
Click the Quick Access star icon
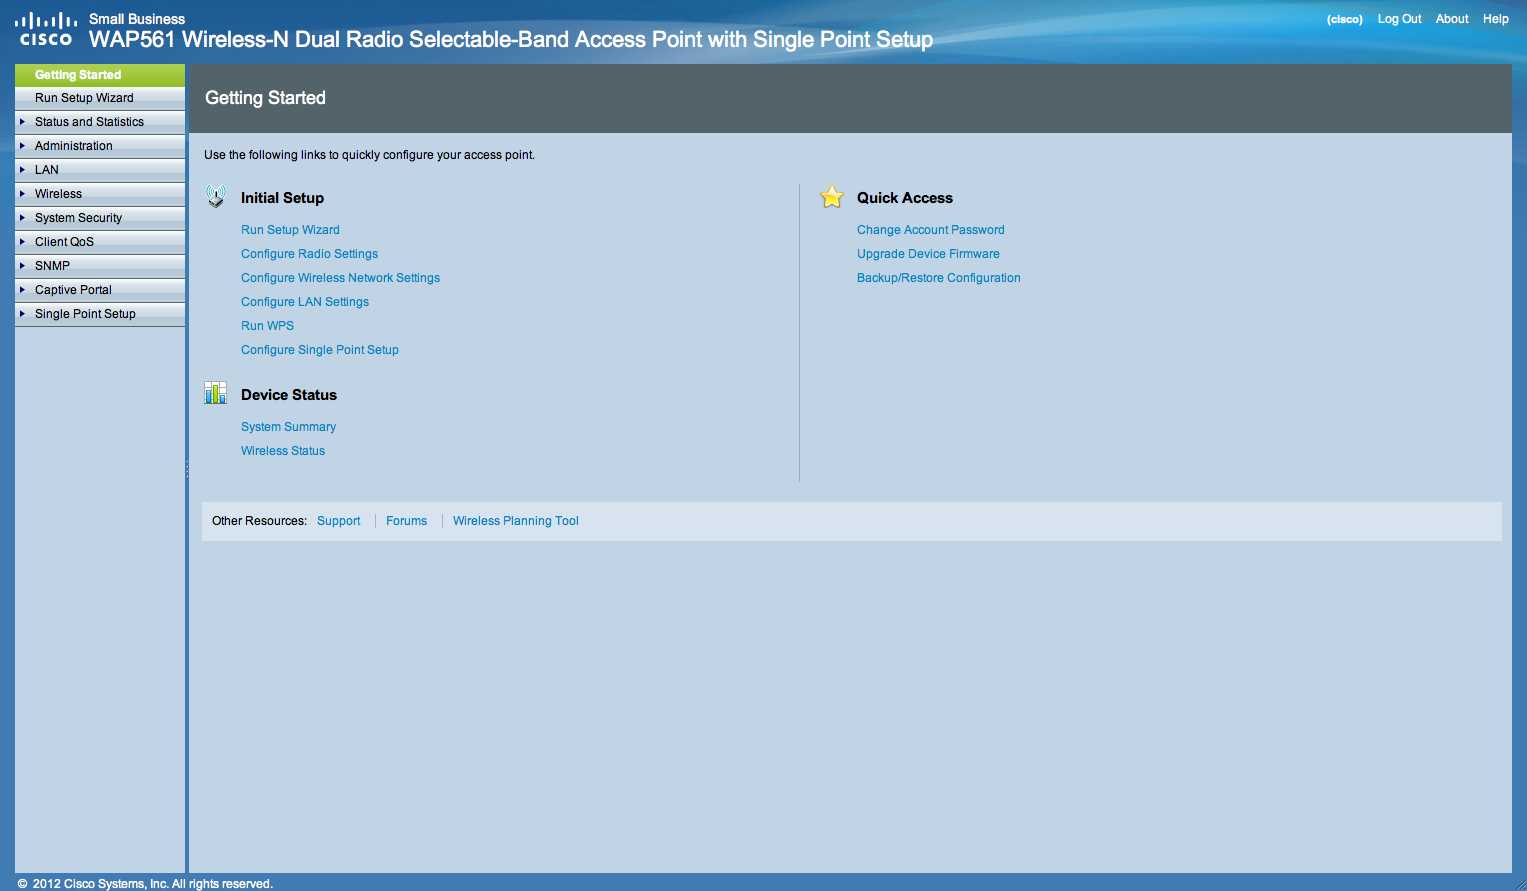click(832, 196)
